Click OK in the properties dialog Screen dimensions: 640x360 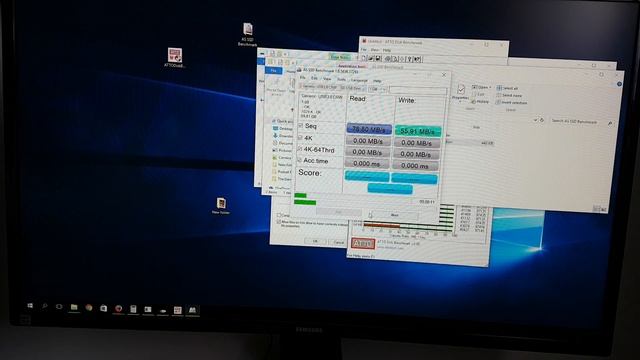point(315,241)
